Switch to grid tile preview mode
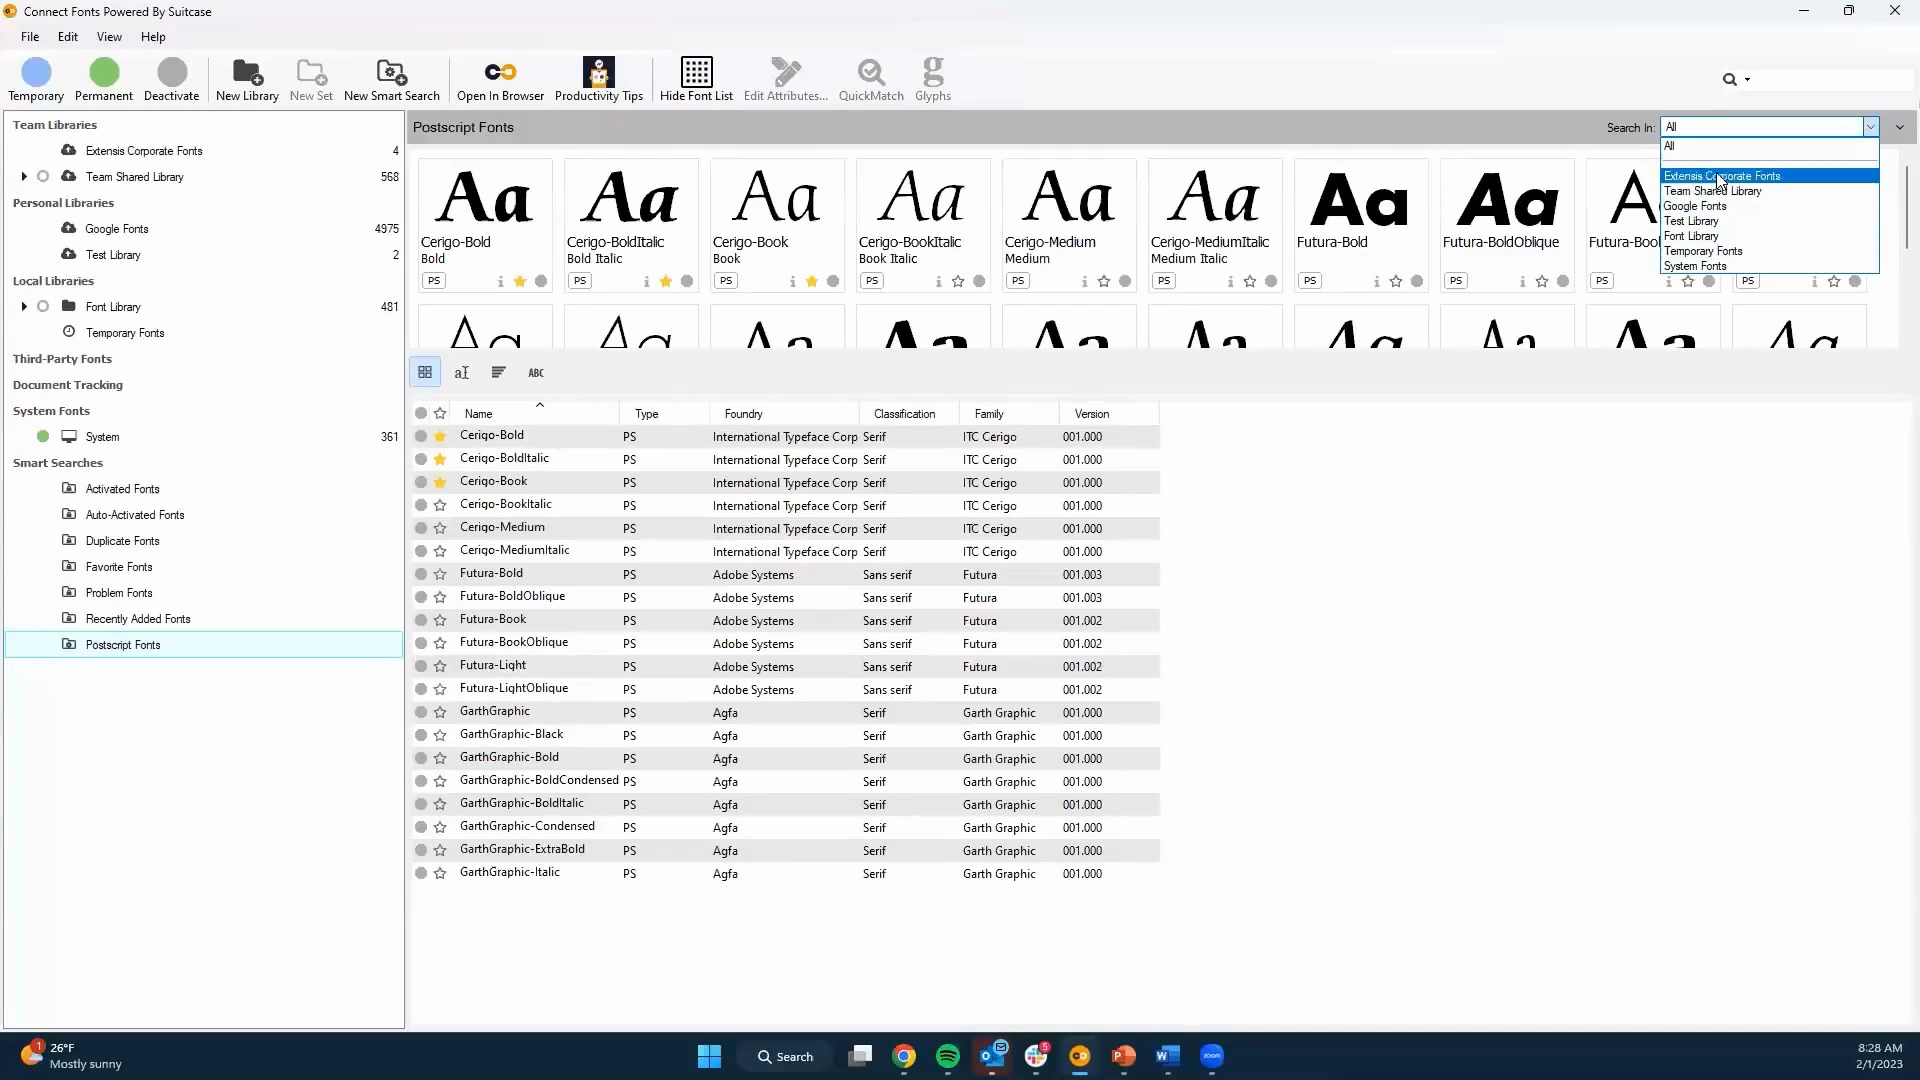1920x1080 pixels. [425, 372]
